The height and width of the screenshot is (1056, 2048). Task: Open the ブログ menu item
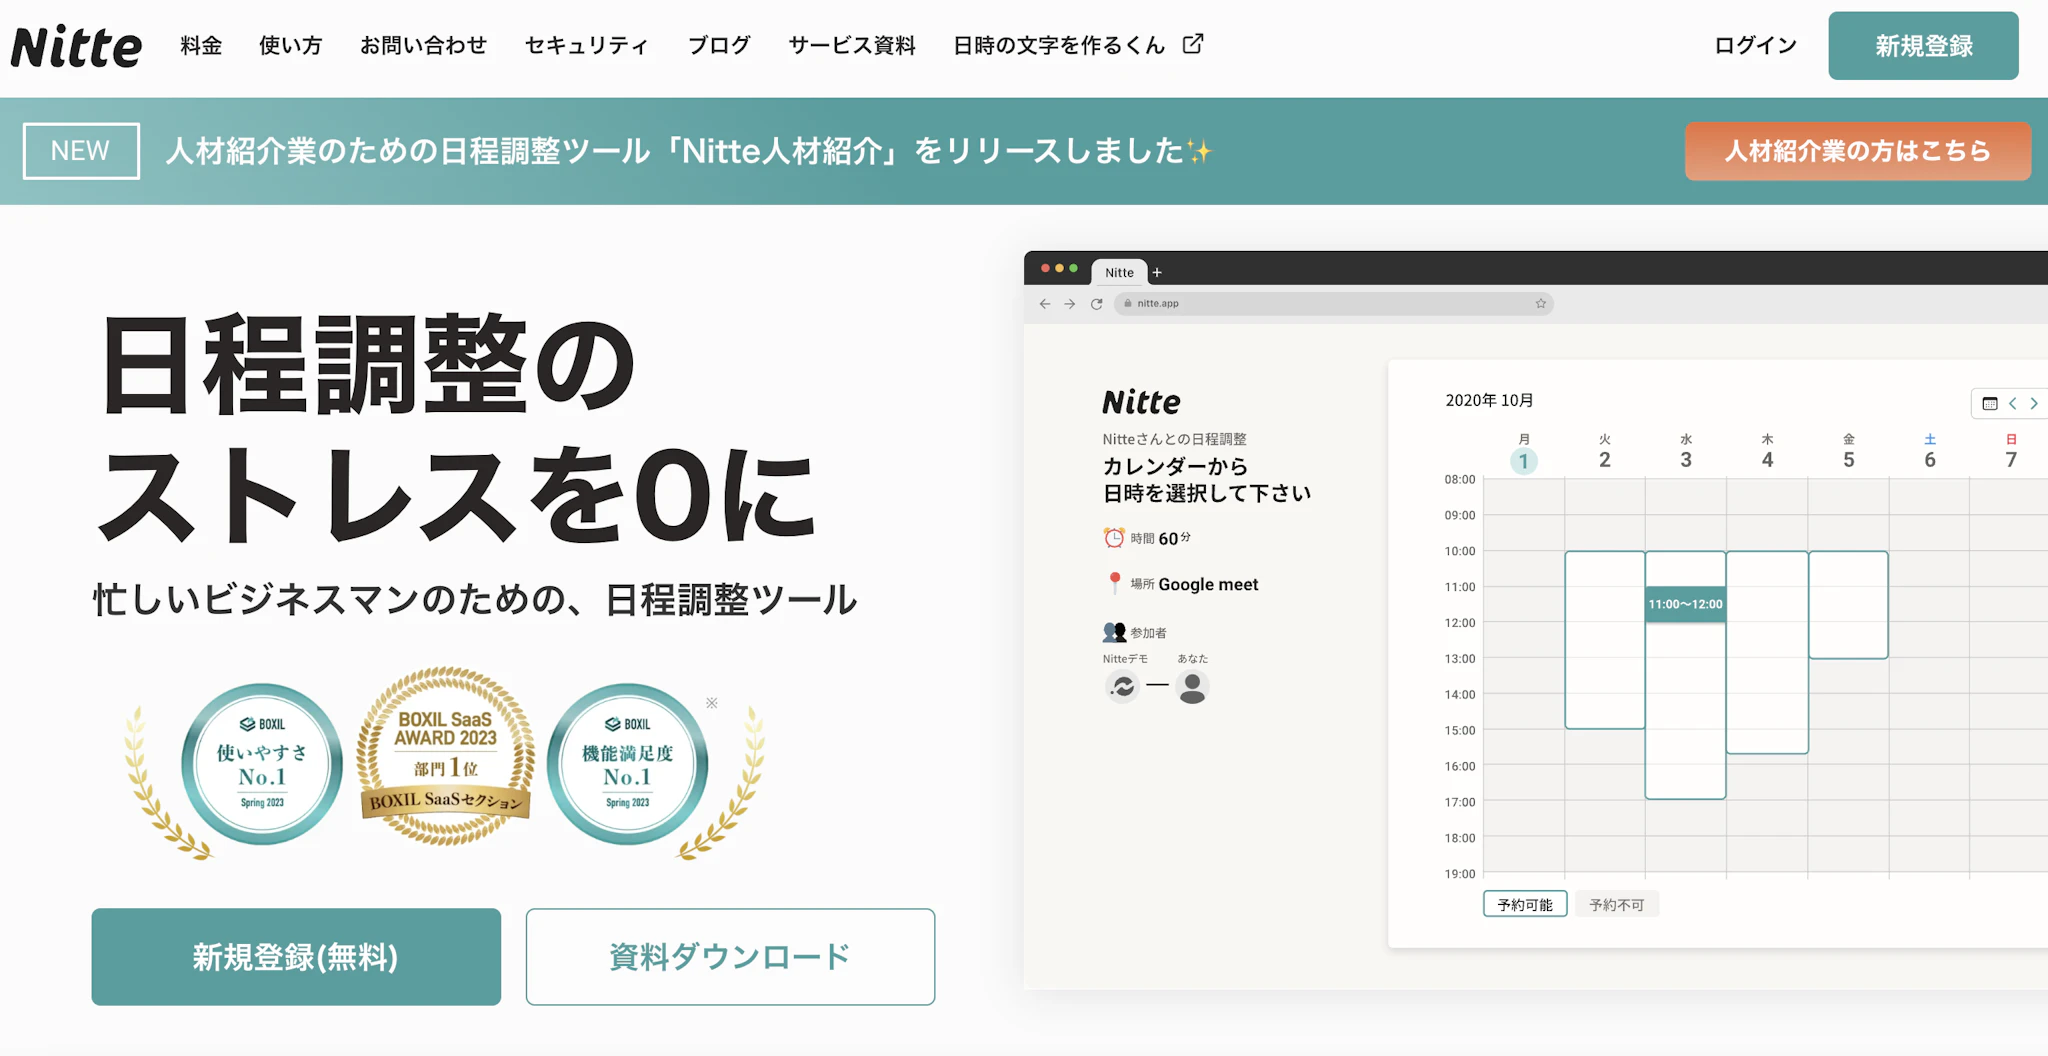719,46
